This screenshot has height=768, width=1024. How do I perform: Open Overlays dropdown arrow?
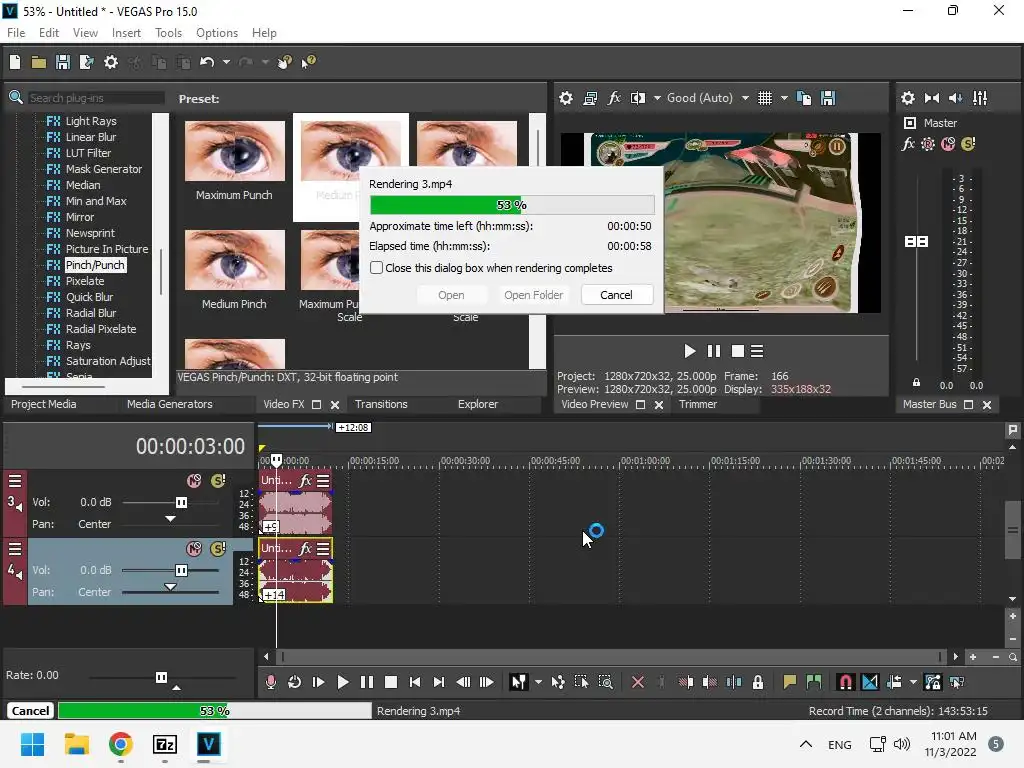784,98
